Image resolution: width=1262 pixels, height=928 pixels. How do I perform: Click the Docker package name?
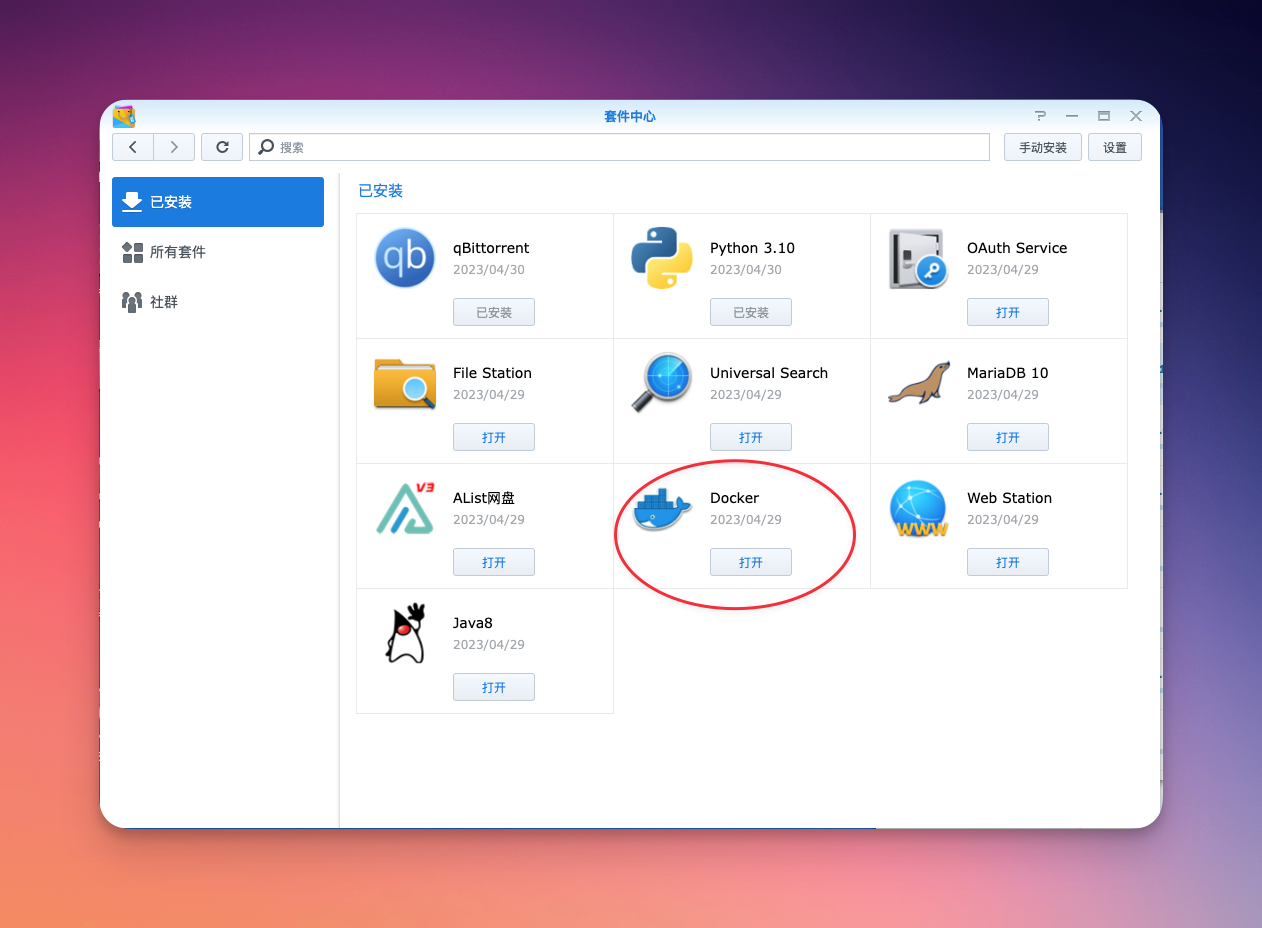734,498
